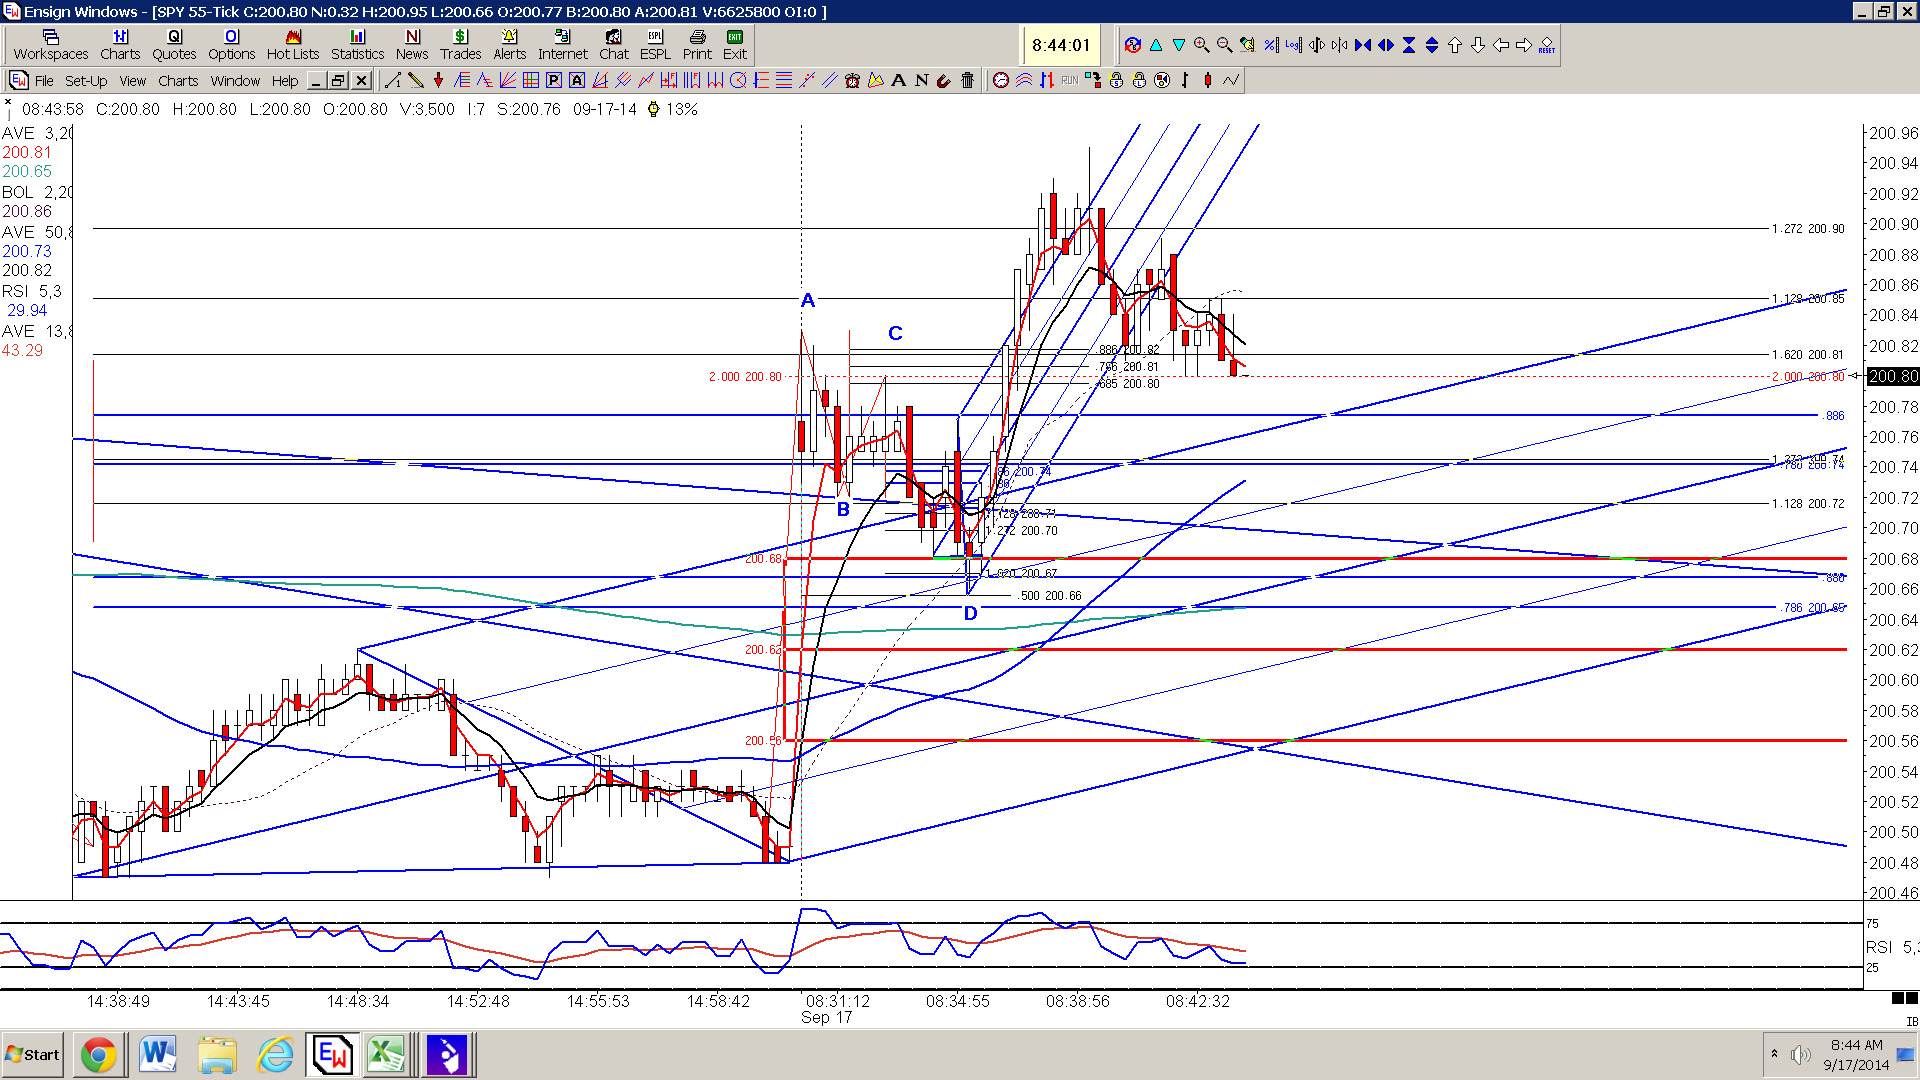Click the alarm clock draw tool
Screen dimensions: 1920x1080
tap(852, 80)
